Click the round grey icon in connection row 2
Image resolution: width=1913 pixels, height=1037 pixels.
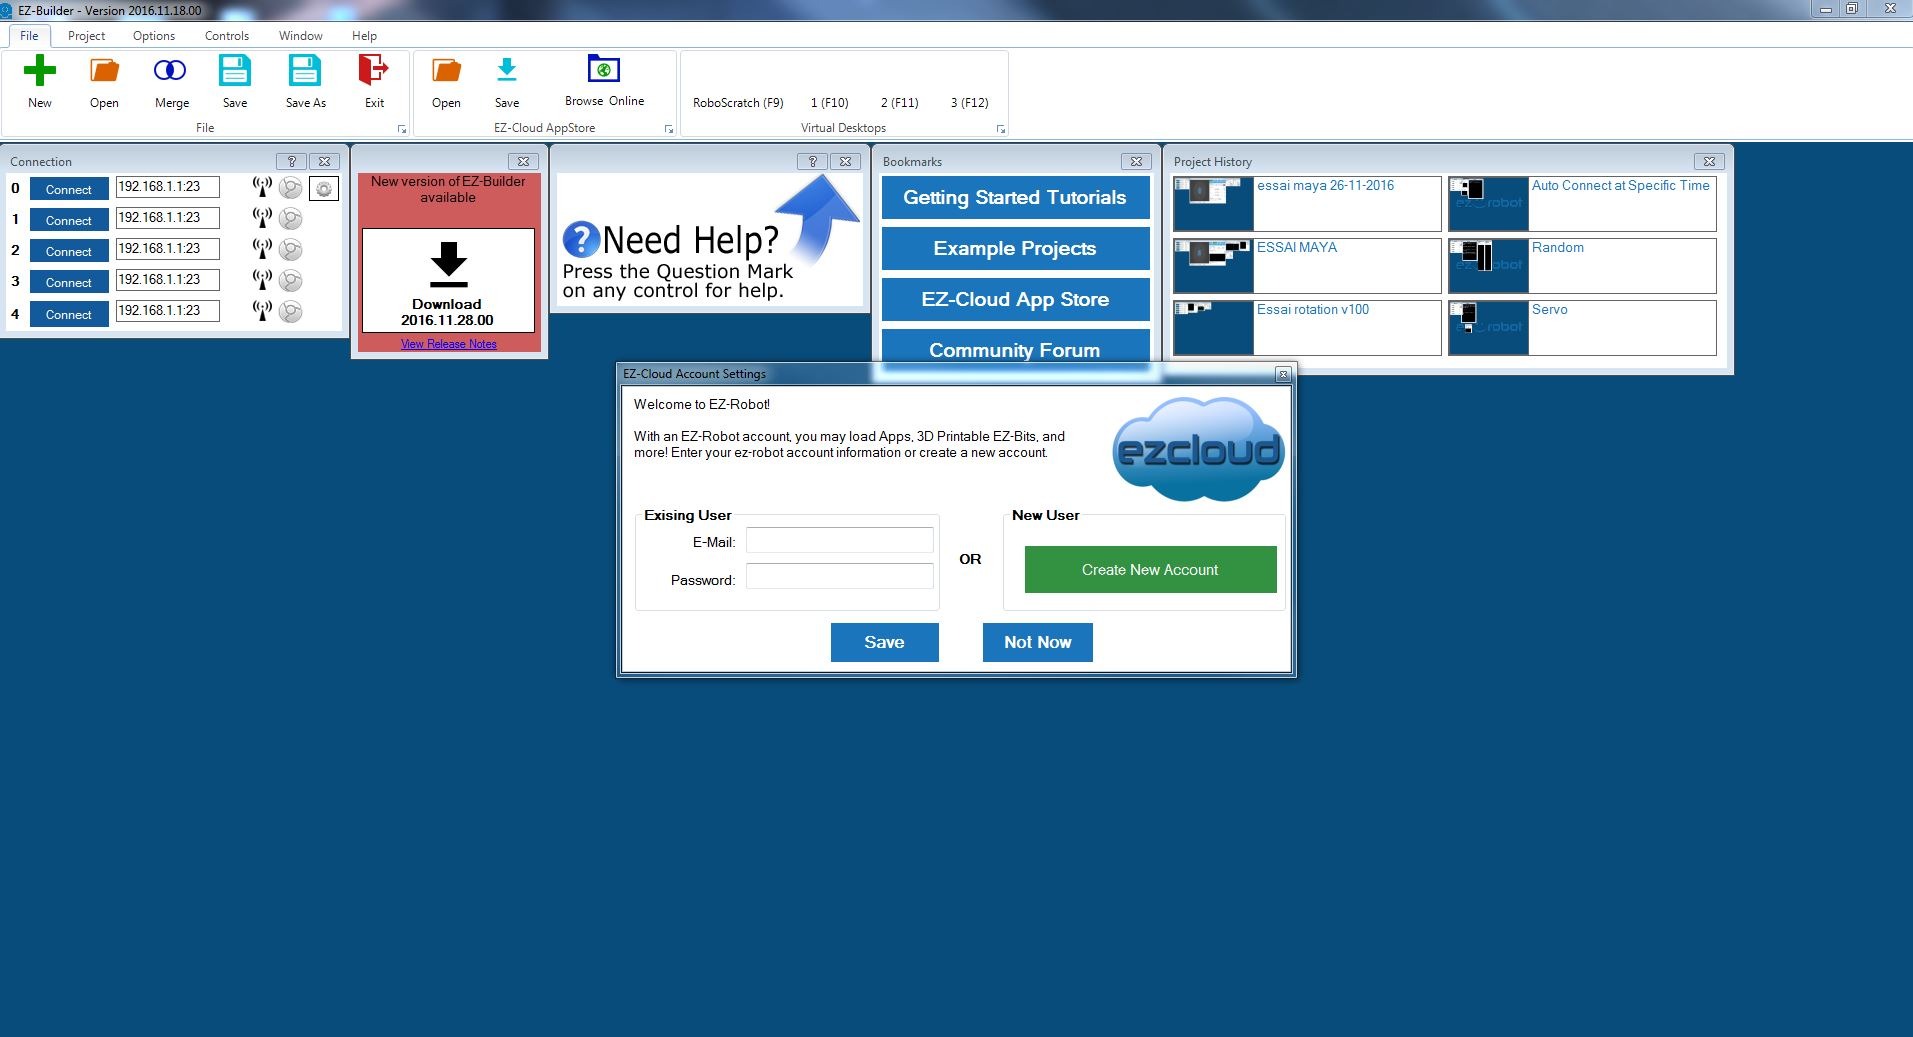pos(291,250)
